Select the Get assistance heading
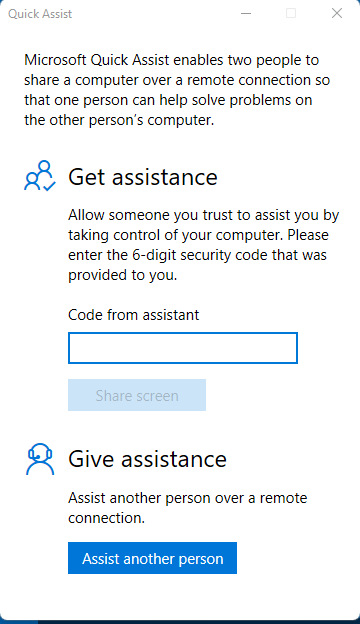The width and height of the screenshot is (360, 624). 143,177
